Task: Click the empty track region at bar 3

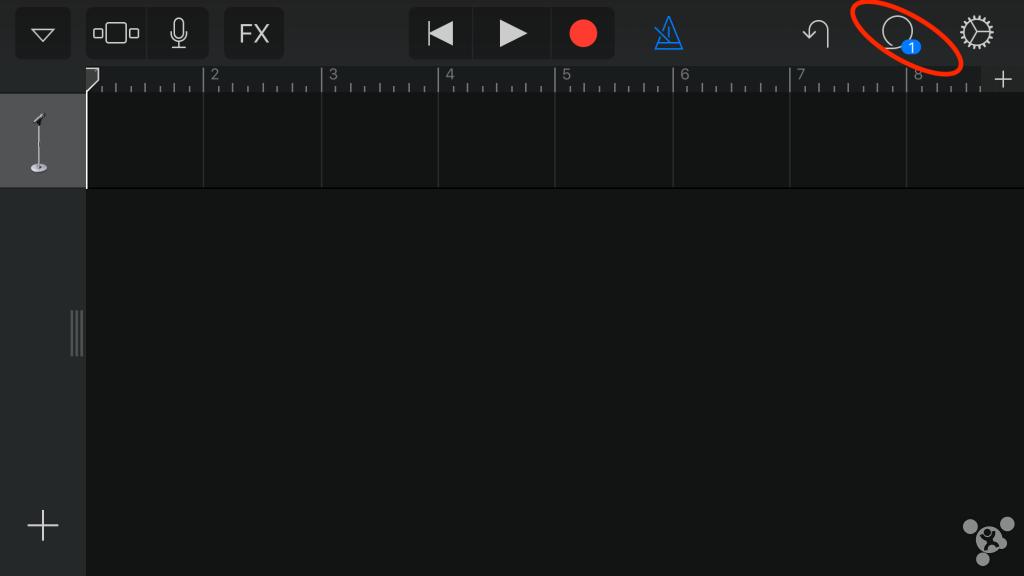Action: click(x=379, y=141)
